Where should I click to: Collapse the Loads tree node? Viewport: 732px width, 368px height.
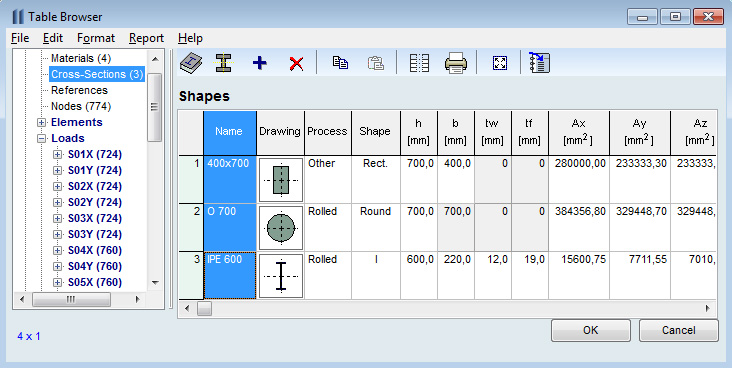(42, 138)
